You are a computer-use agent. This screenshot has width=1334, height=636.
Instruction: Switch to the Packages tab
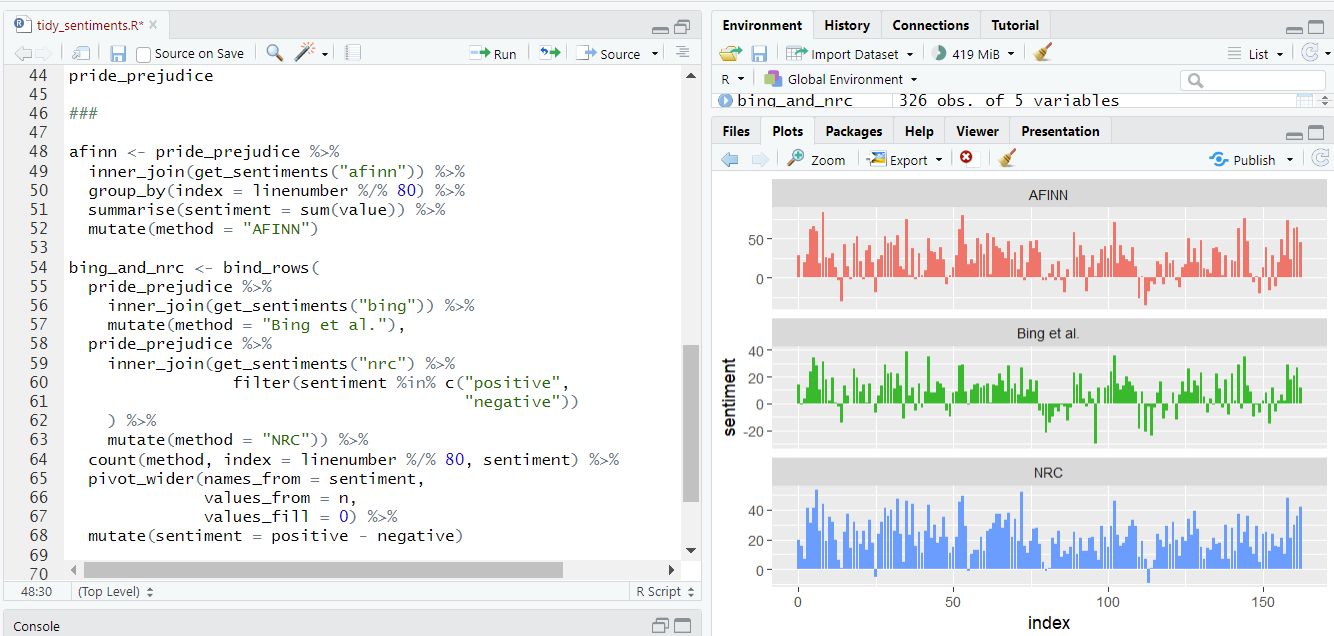point(853,131)
